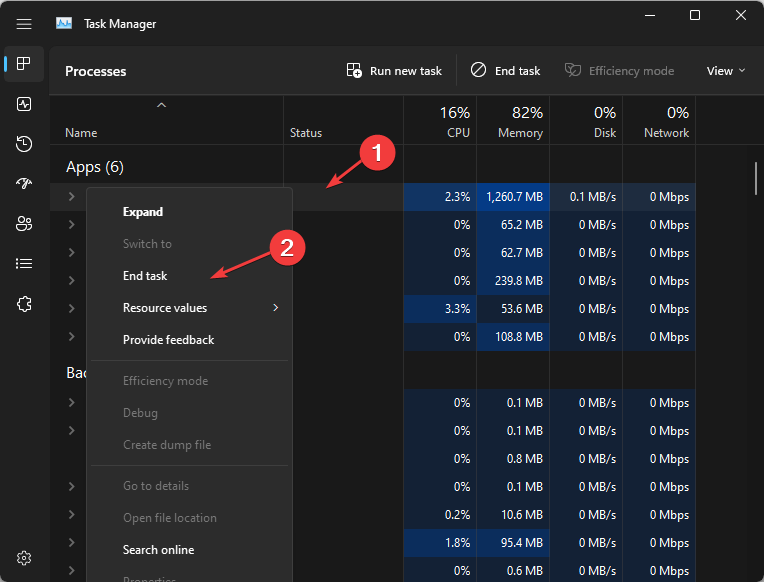764x582 pixels.
Task: Open the hamburger navigation menu
Action: [24, 24]
